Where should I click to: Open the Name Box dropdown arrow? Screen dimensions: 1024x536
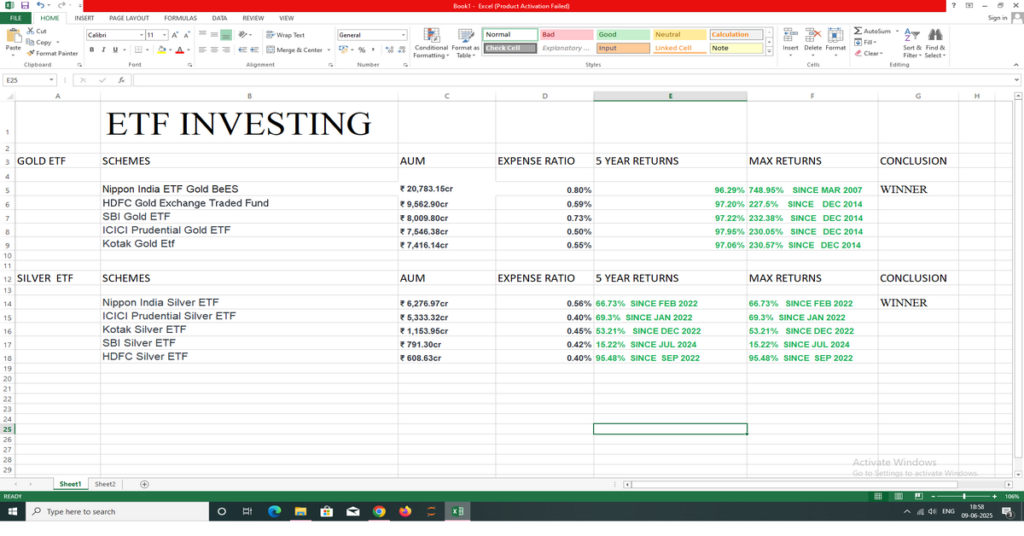tap(51, 80)
